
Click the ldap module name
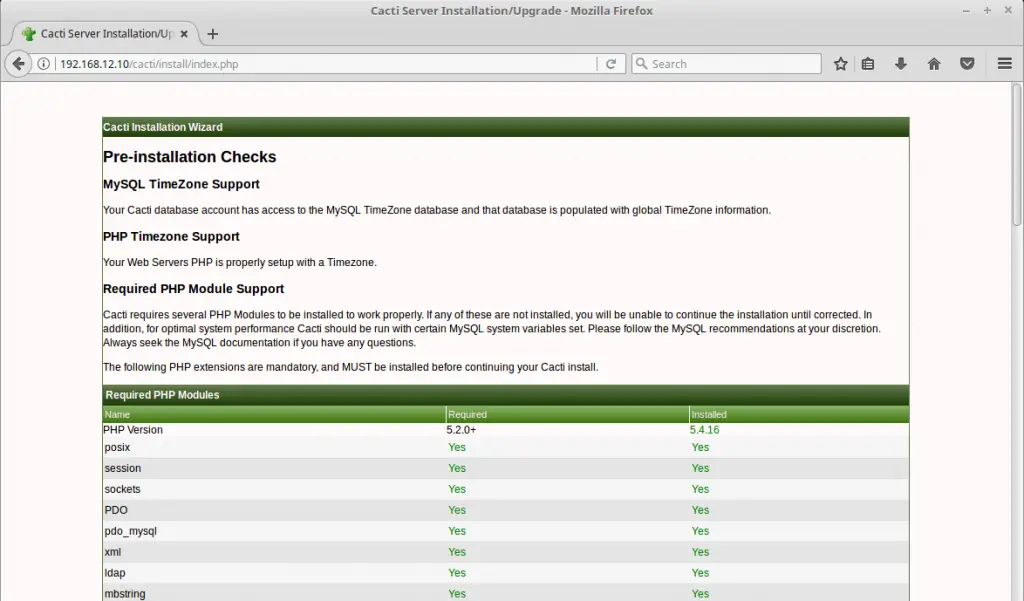point(114,573)
